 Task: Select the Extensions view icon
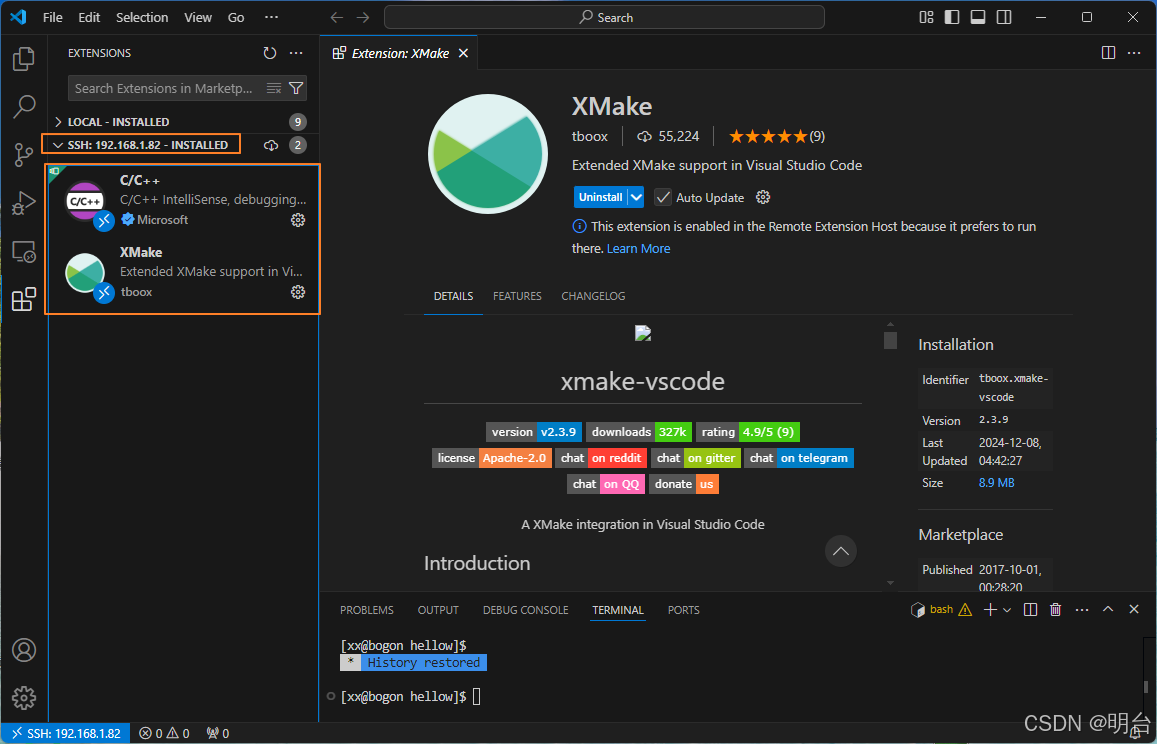click(x=24, y=299)
